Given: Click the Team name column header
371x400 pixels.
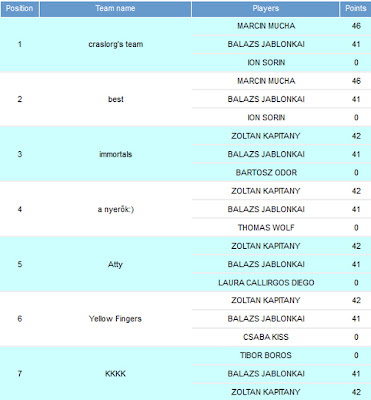Looking at the screenshot, I should tap(115, 9).
